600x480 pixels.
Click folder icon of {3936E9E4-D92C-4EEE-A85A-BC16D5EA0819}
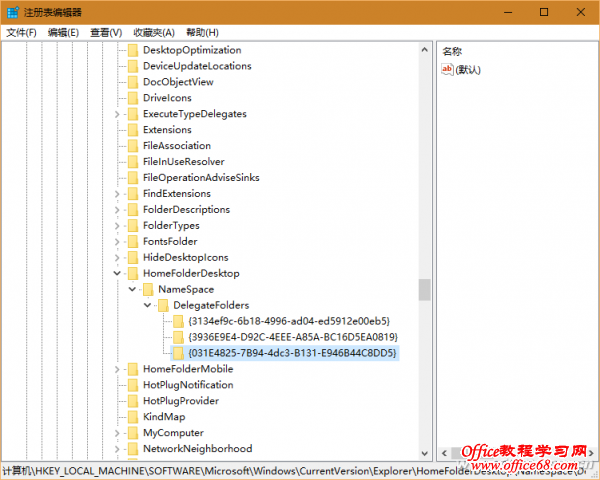point(178,337)
